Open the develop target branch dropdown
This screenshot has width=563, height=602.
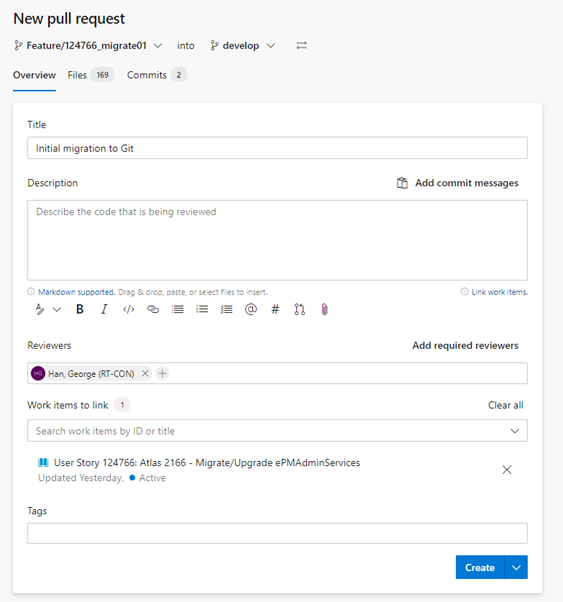point(242,46)
